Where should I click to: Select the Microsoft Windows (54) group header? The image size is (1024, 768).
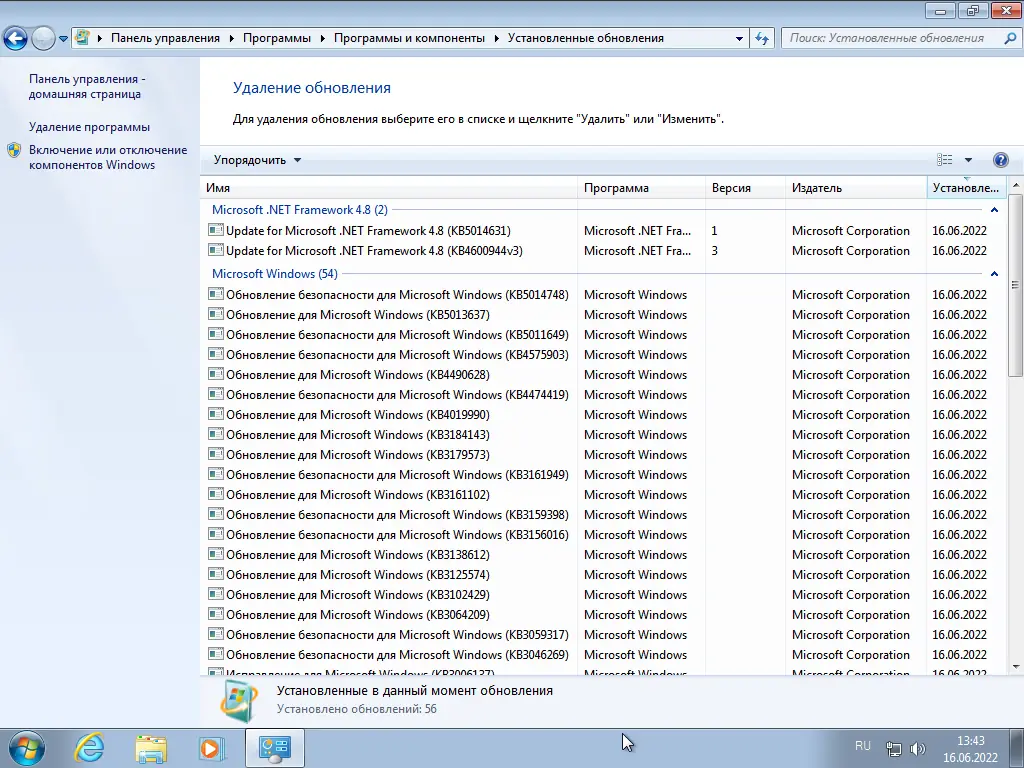pyautogui.click(x=275, y=274)
